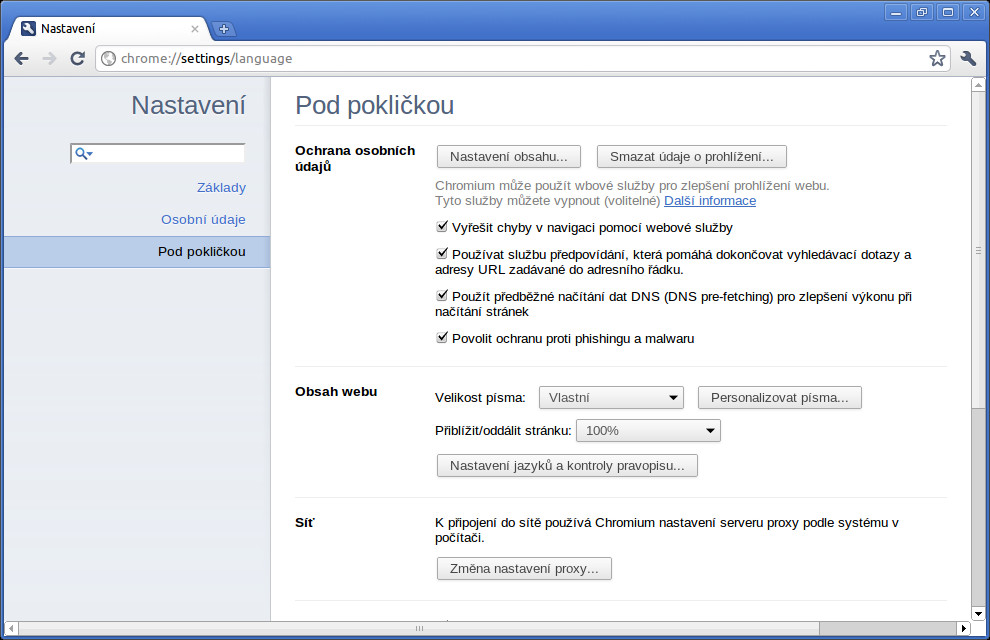Viewport: 990px width, 640px height.
Task: Open Nastavení jazyků a kontroly pravopisu
Action: click(x=567, y=466)
